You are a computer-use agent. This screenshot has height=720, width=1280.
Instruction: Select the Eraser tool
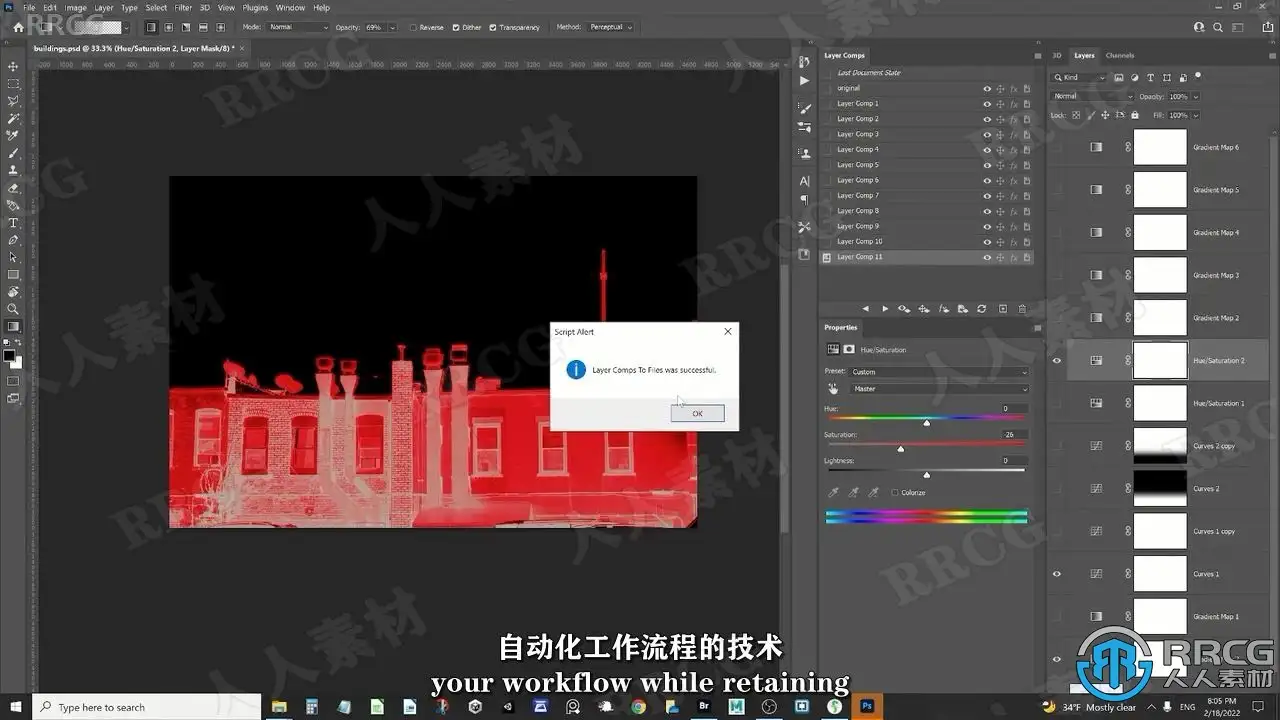(13, 188)
